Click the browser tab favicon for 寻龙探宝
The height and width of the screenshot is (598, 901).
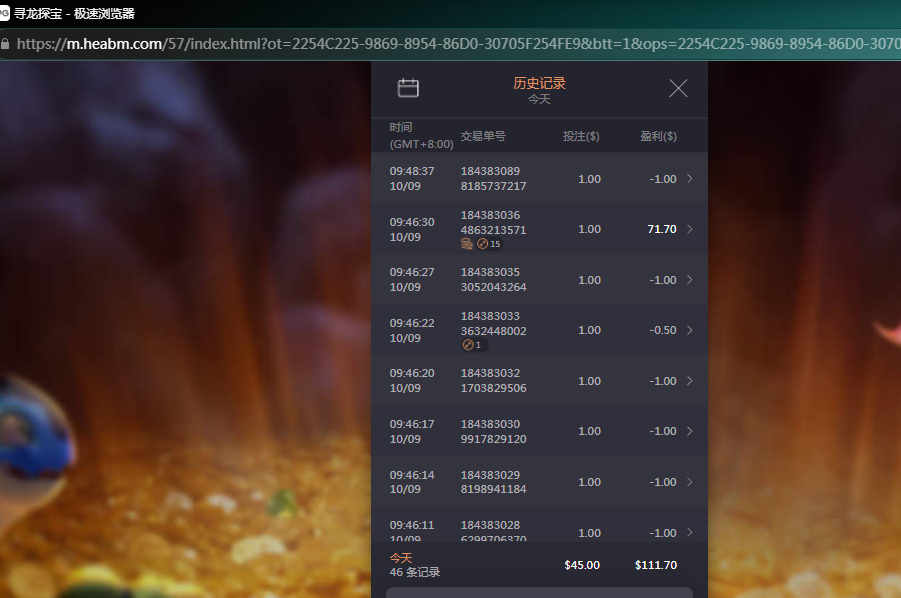[x=5, y=14]
